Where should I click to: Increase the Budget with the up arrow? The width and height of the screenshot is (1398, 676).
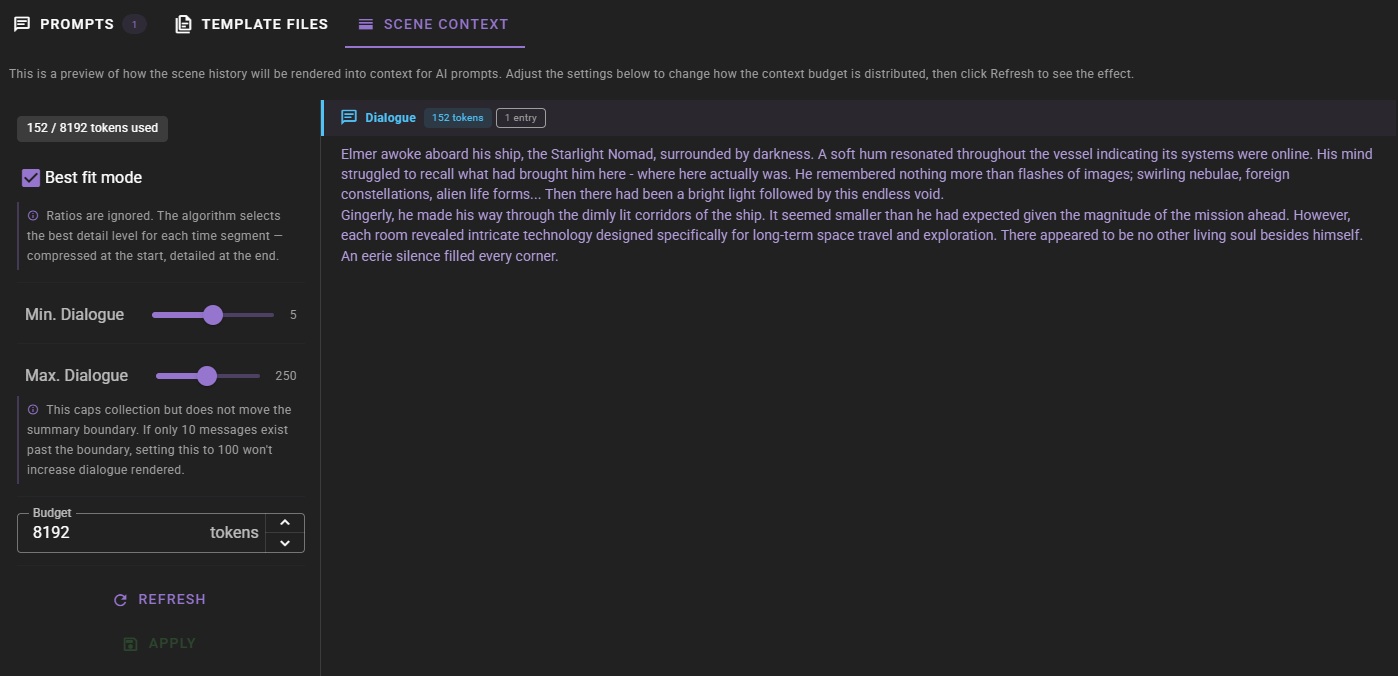coord(285,523)
